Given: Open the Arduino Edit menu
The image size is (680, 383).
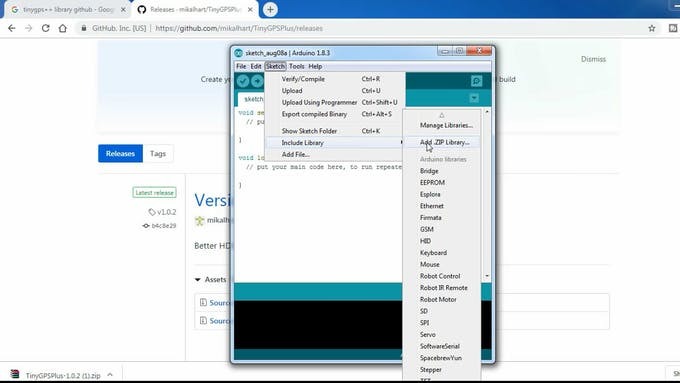Looking at the screenshot, I should click(x=256, y=66).
